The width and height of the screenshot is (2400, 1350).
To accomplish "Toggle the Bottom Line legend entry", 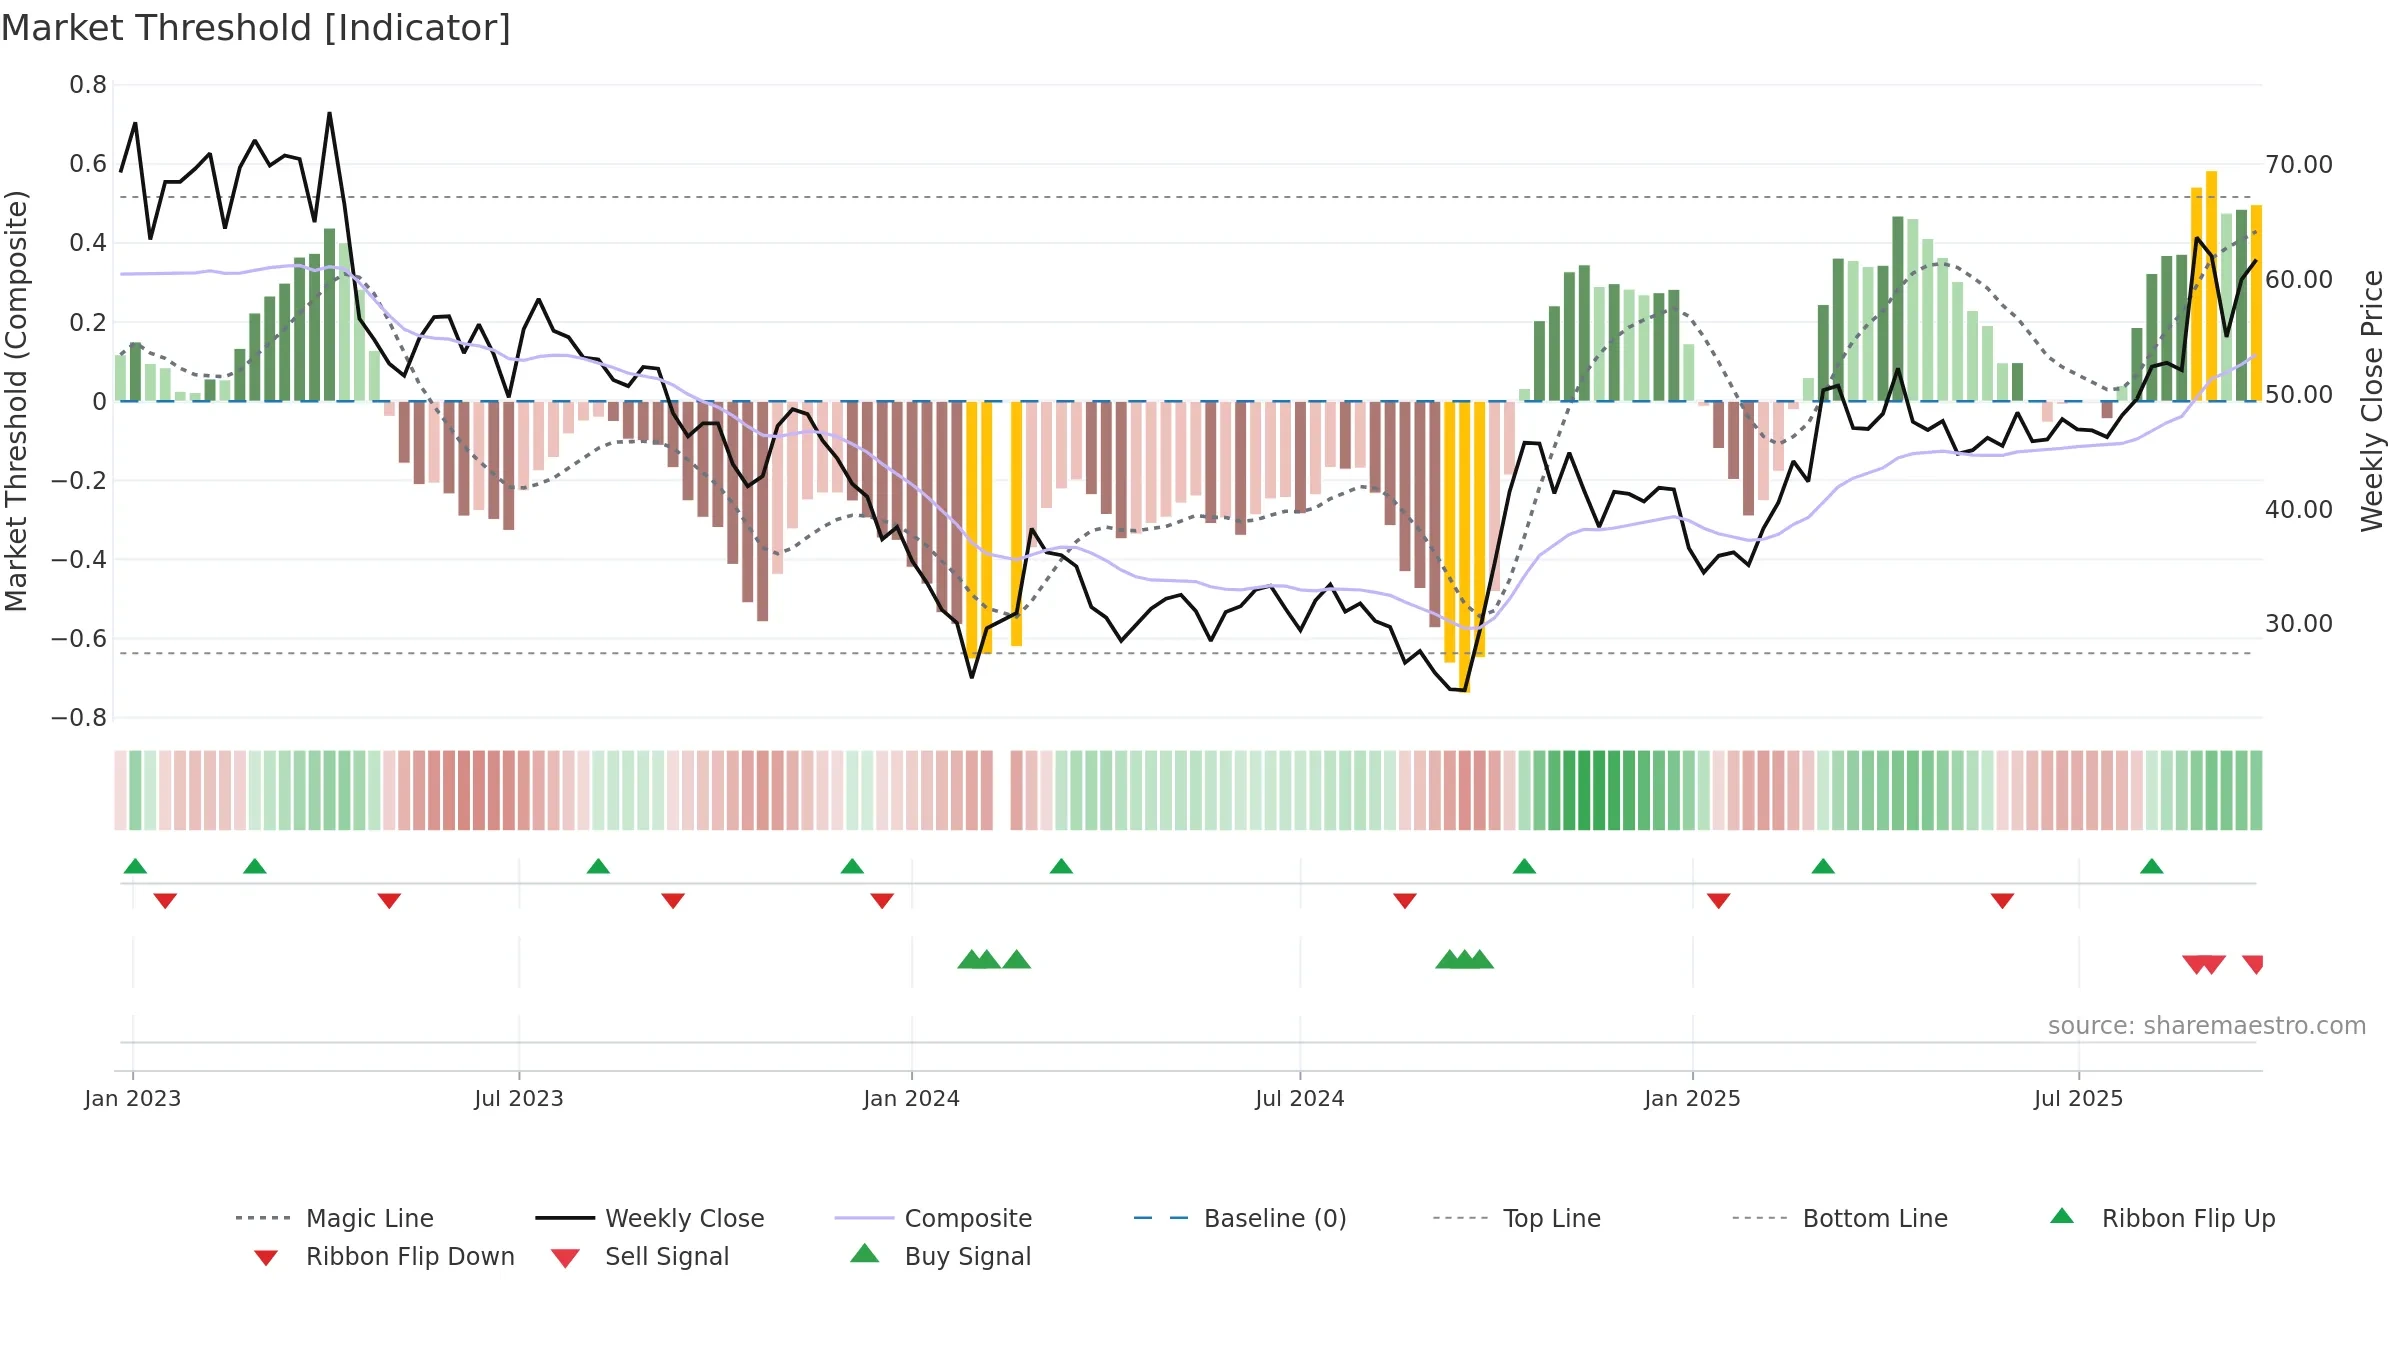I will coord(1840,1218).
